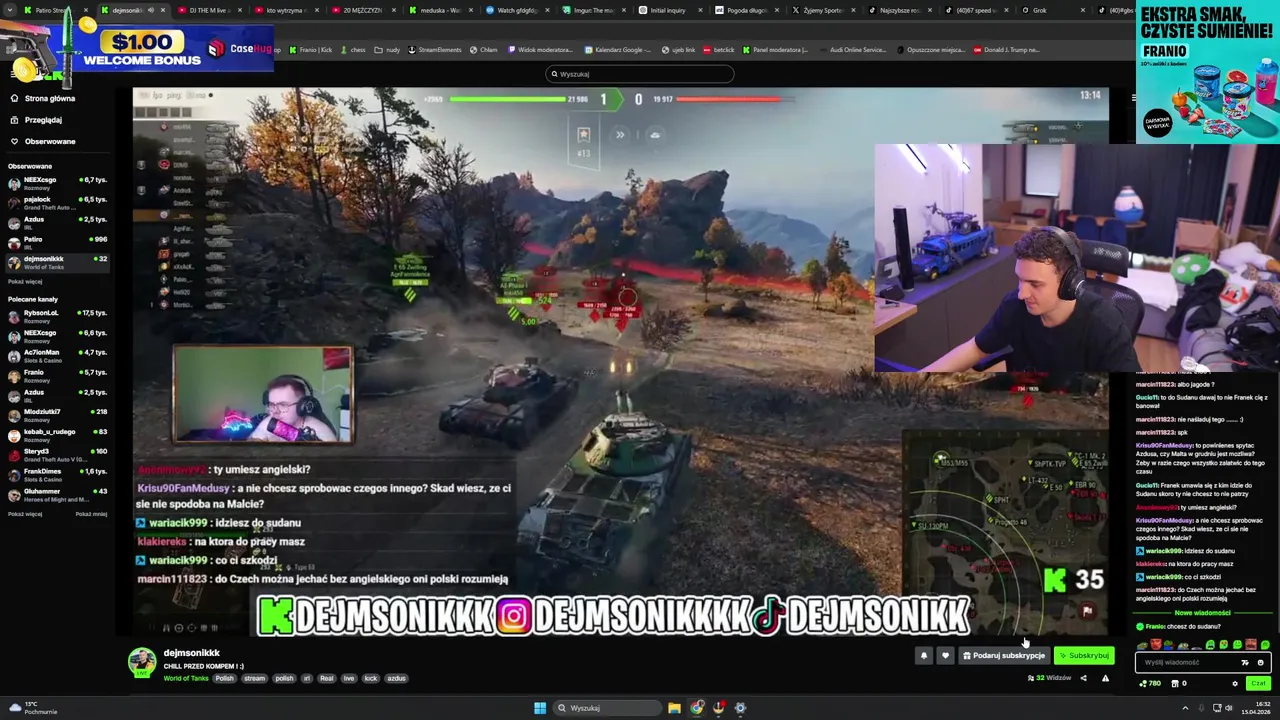Click the chat text formatting icon
Viewport: 1280px width, 720px height.
tap(1245, 662)
